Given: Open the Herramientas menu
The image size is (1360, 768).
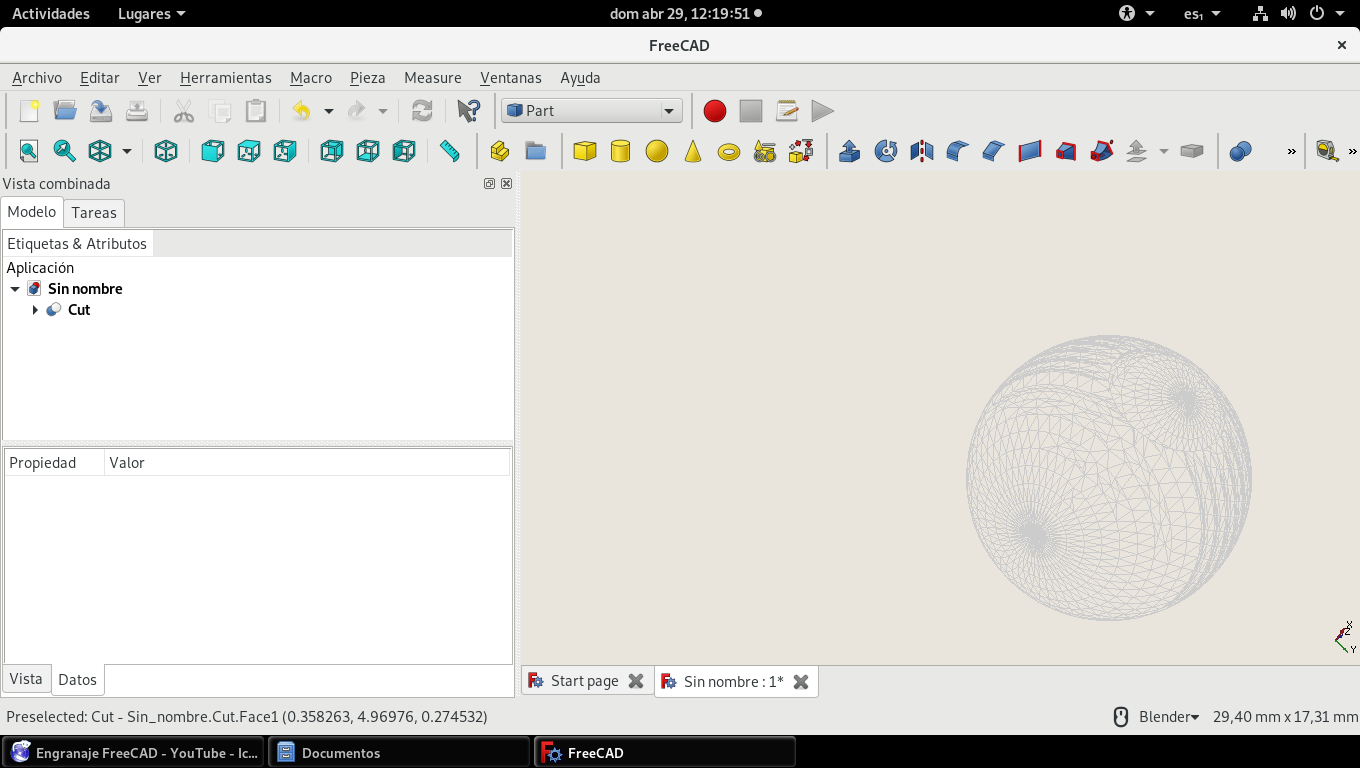Looking at the screenshot, I should coord(226,78).
